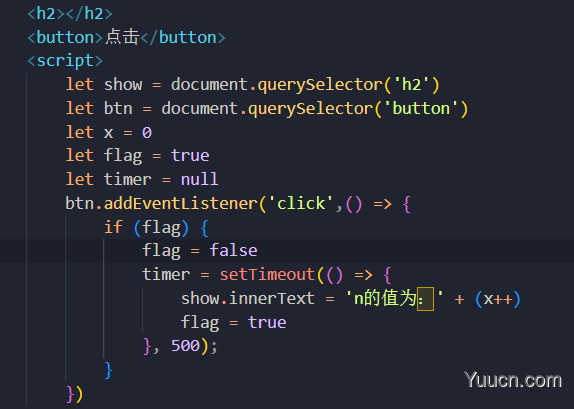574x409 pixels.
Task: Click the 'if' keyword
Action: pos(113,227)
